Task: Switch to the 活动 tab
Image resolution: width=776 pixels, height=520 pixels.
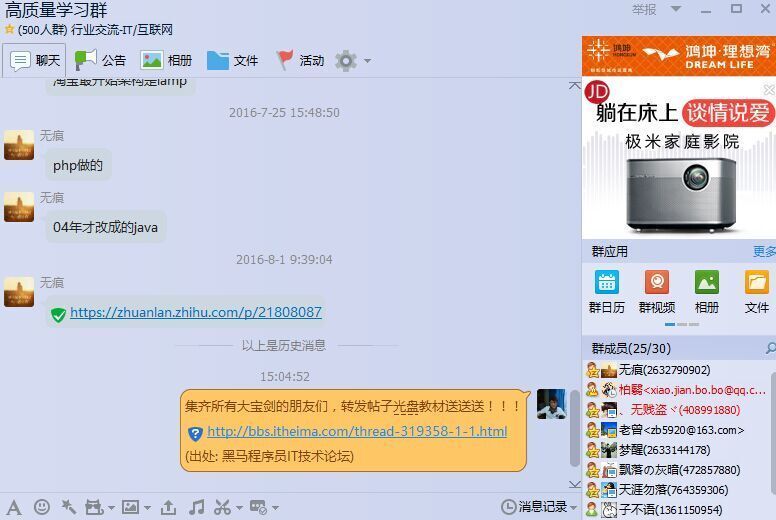Action: pyautogui.click(x=300, y=60)
